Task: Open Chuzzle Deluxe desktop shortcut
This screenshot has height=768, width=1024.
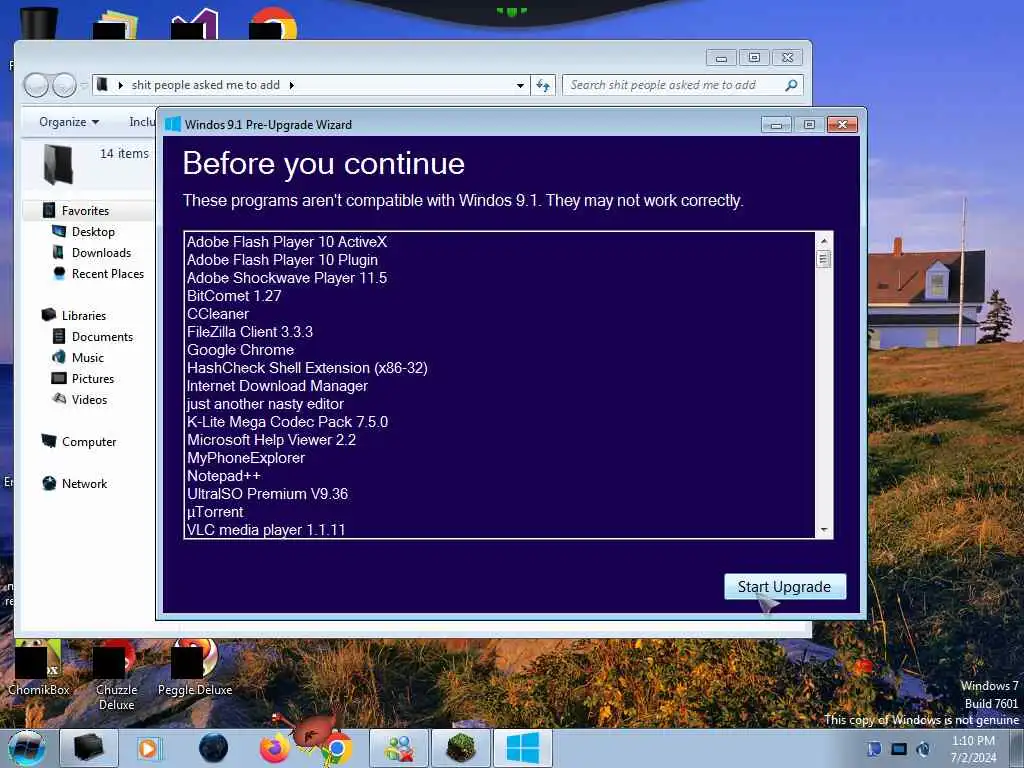Action: tap(116, 675)
